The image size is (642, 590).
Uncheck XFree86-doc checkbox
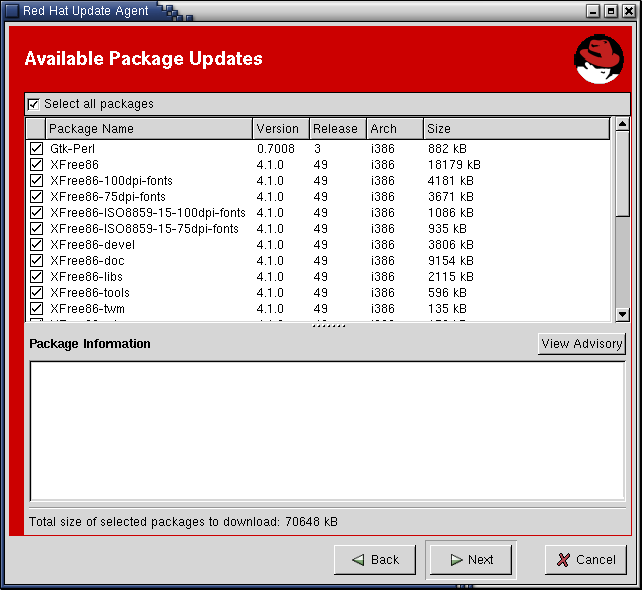point(36,260)
